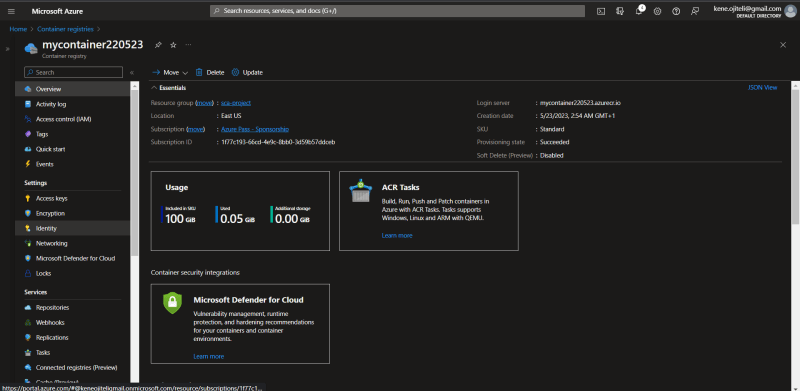Click the ACR Tasks card icon
The height and width of the screenshot is (391, 800).
pyautogui.click(x=361, y=190)
